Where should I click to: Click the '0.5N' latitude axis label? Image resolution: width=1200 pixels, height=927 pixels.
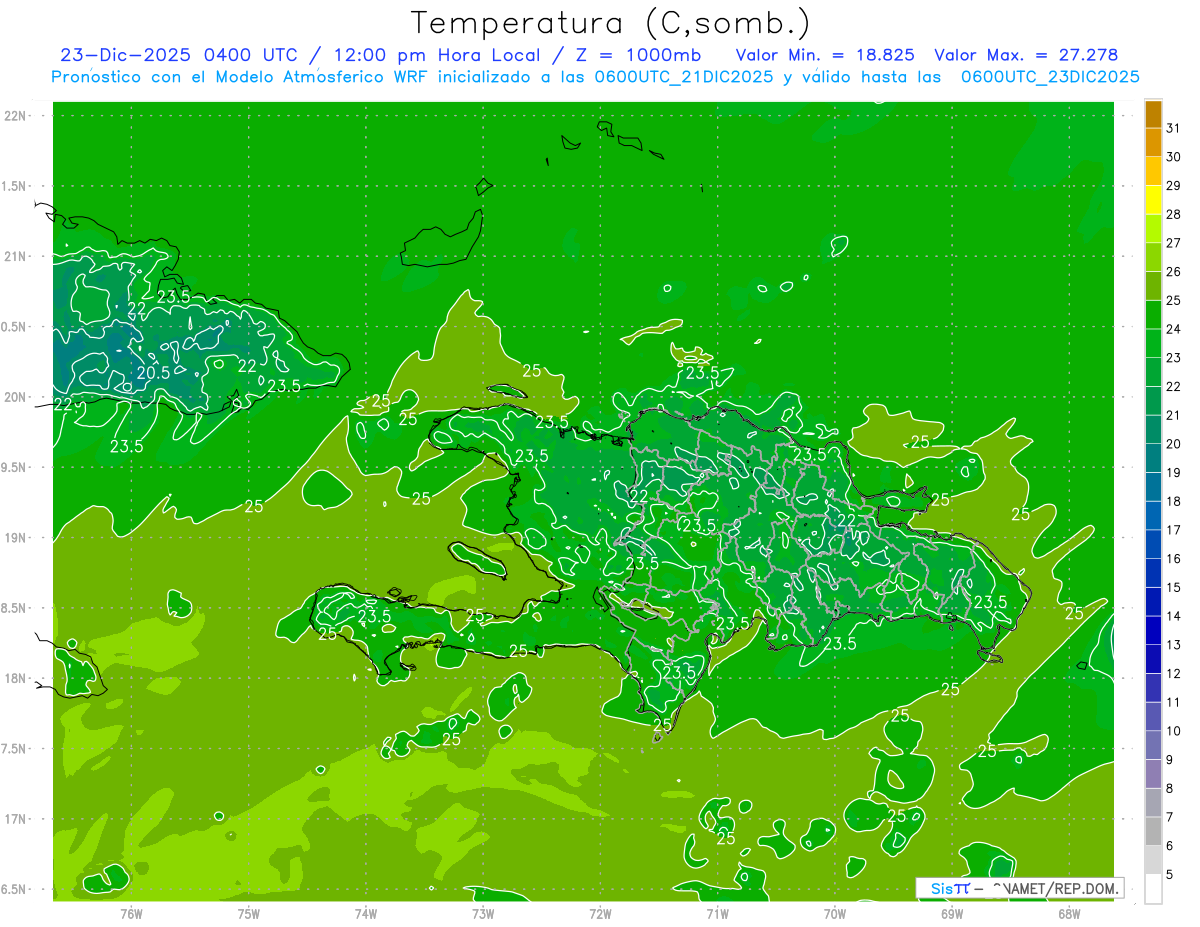pyautogui.click(x=14, y=327)
